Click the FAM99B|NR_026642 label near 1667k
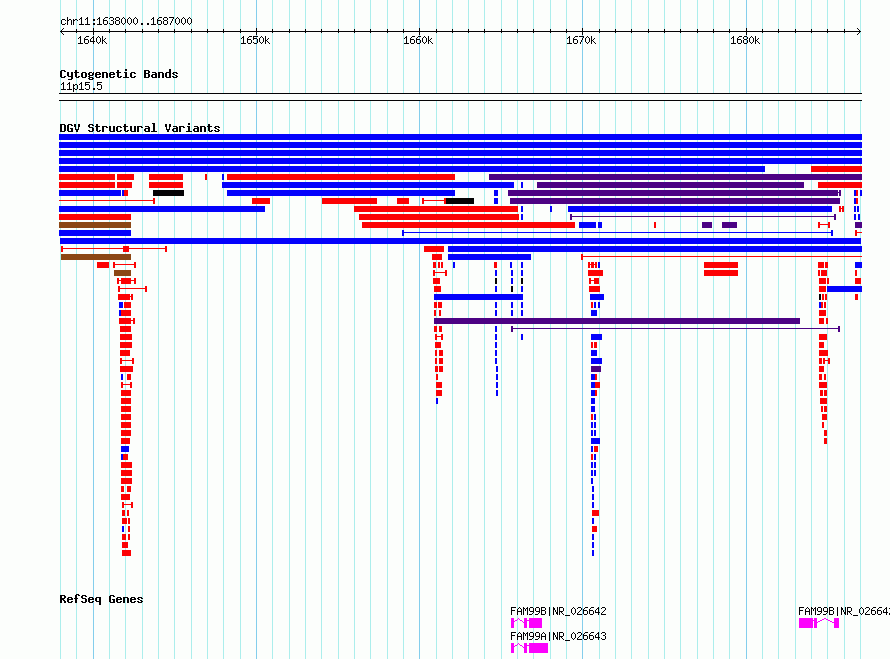890x659 pixels. tap(558, 611)
